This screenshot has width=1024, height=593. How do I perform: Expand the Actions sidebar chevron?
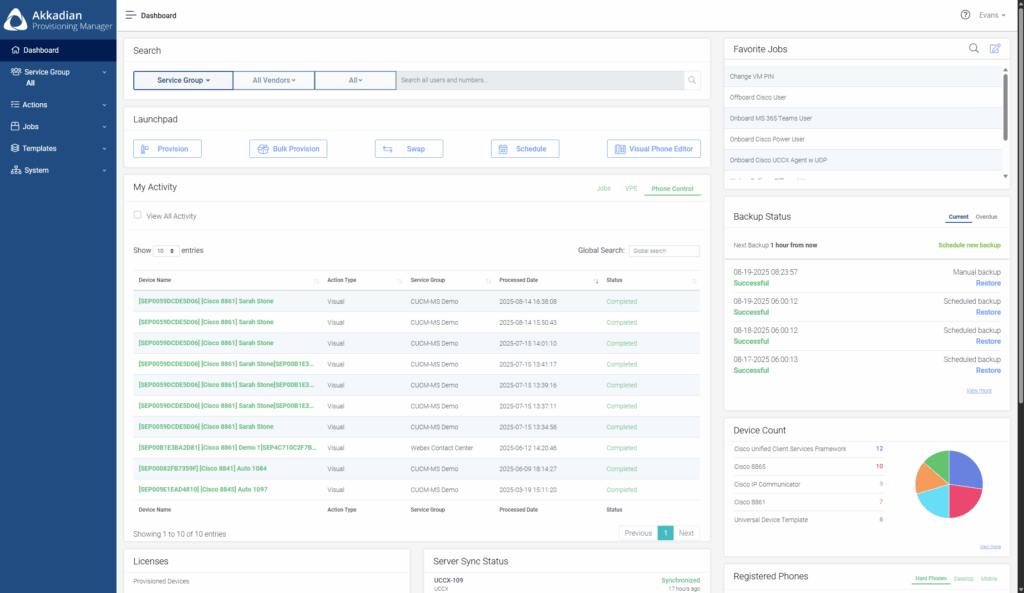click(104, 104)
